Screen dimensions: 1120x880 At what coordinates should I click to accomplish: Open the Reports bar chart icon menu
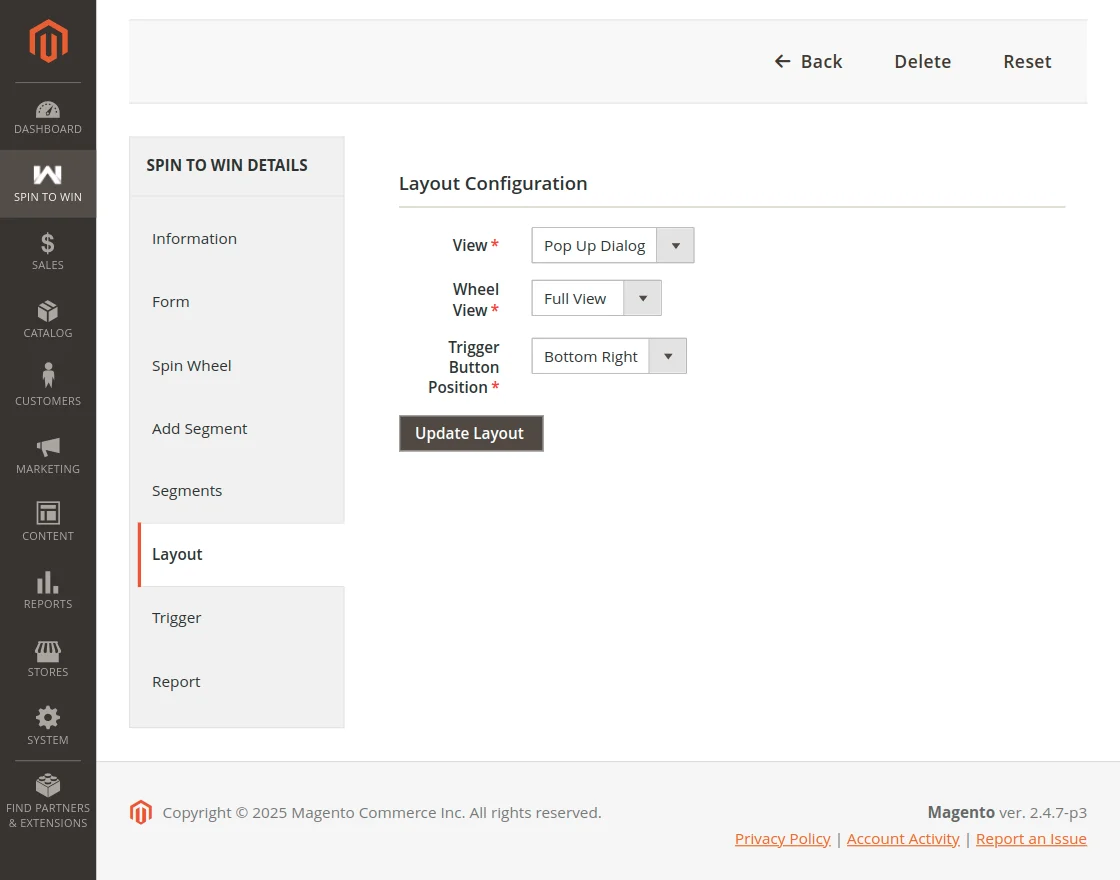click(48, 590)
